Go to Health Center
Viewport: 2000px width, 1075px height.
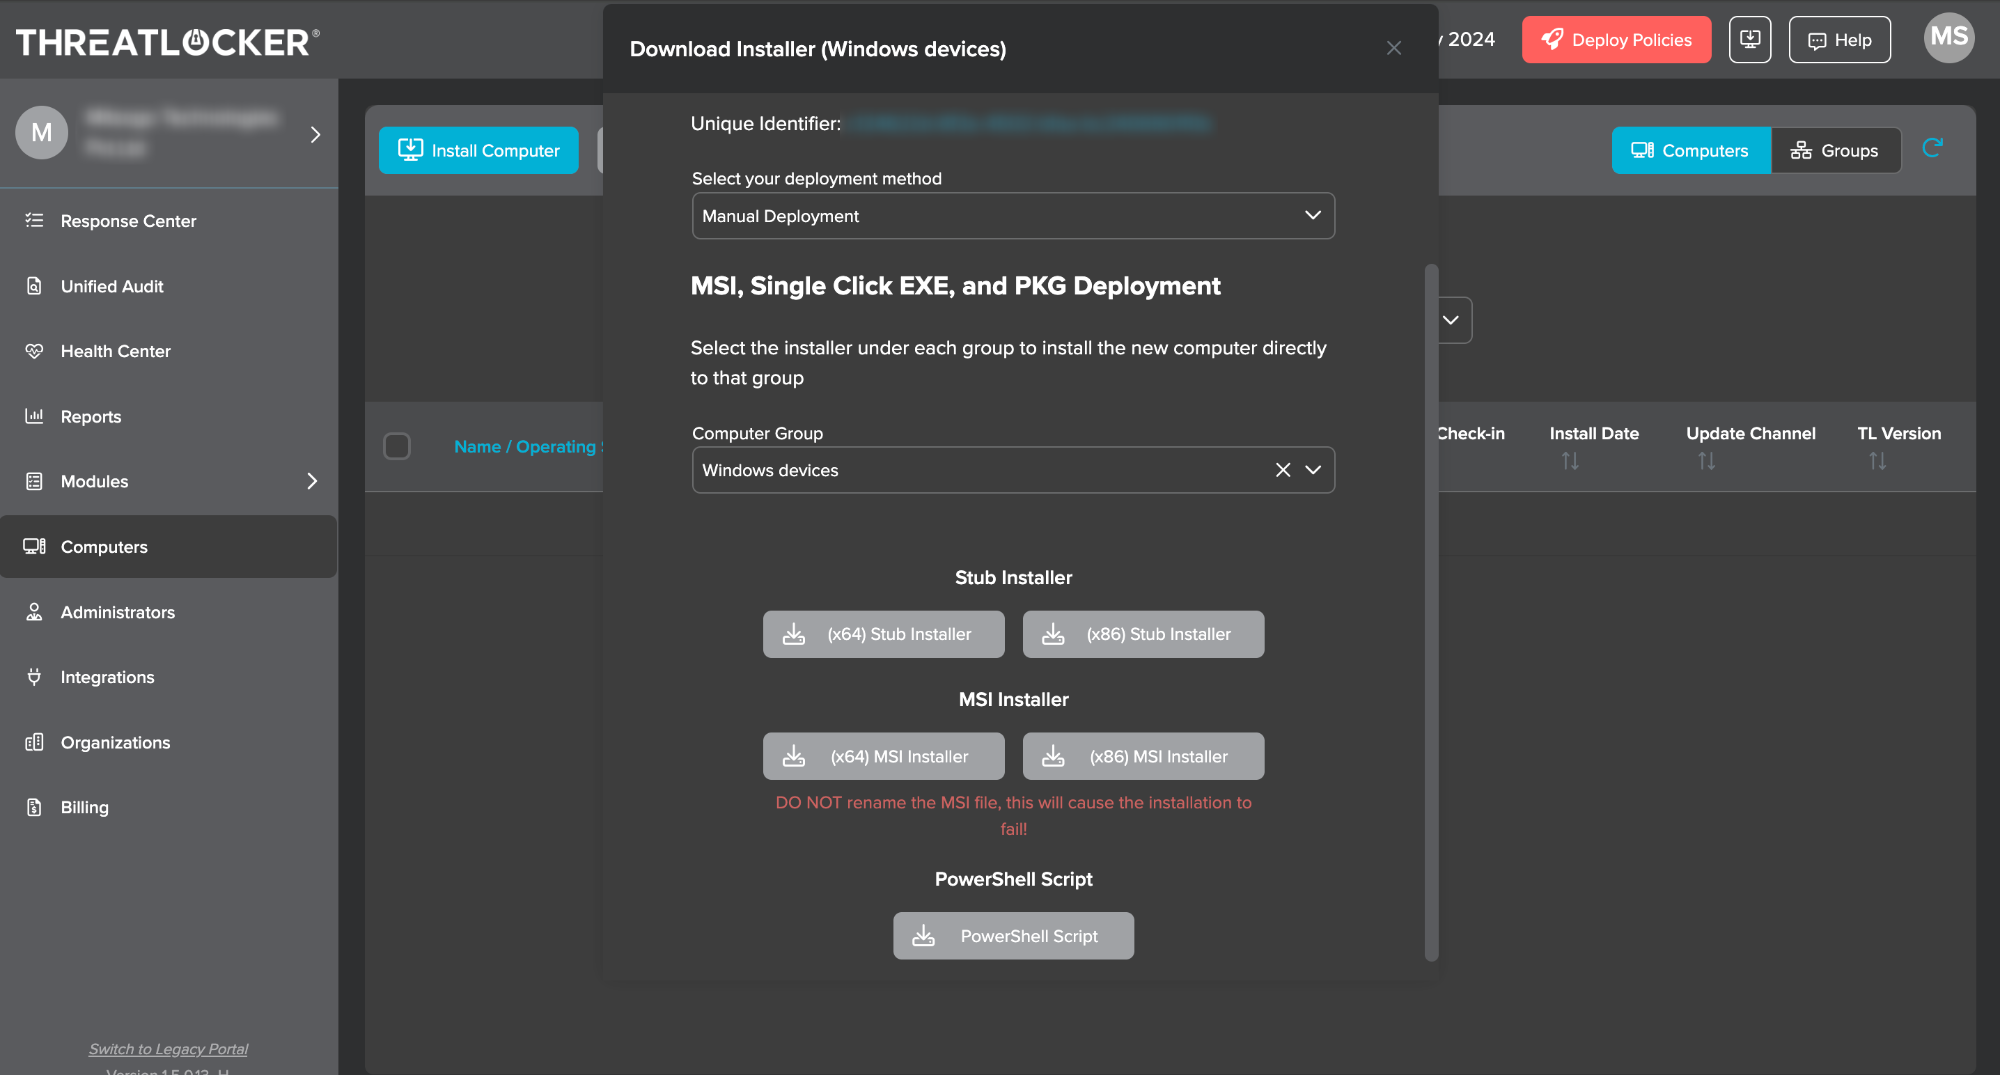[x=168, y=351]
